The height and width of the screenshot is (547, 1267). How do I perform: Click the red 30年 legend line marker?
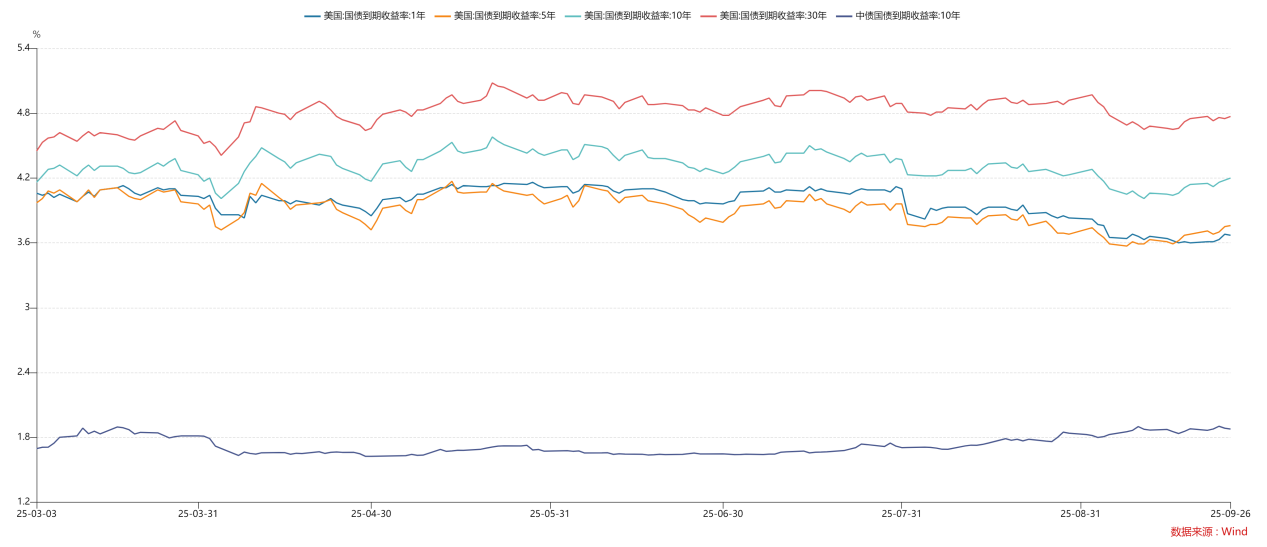(708, 16)
